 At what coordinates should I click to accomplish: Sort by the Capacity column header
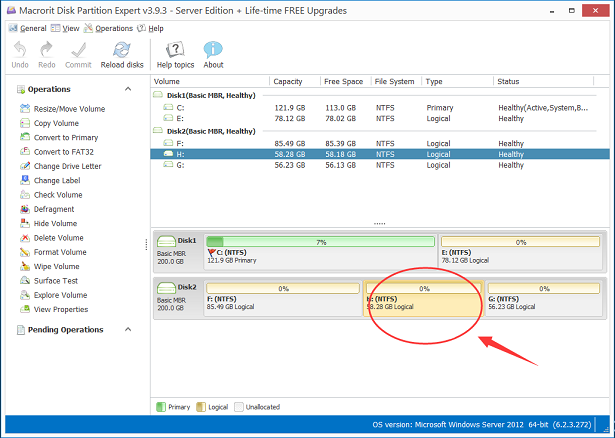click(x=295, y=81)
